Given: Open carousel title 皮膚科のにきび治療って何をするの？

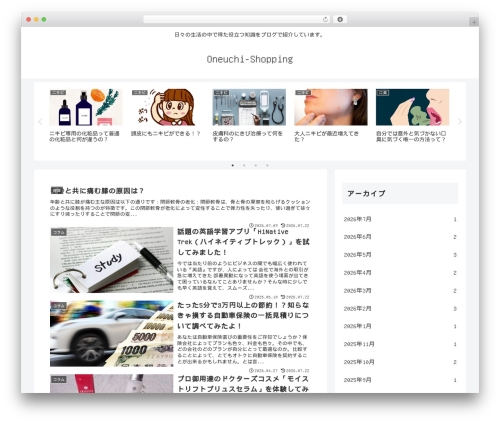Looking at the screenshot, I should click(x=248, y=136).
